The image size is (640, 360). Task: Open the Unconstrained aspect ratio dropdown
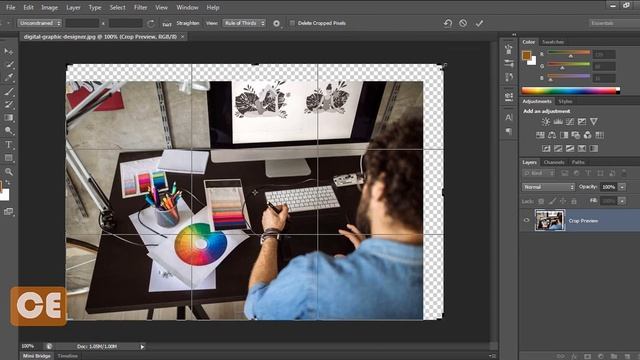pos(40,23)
